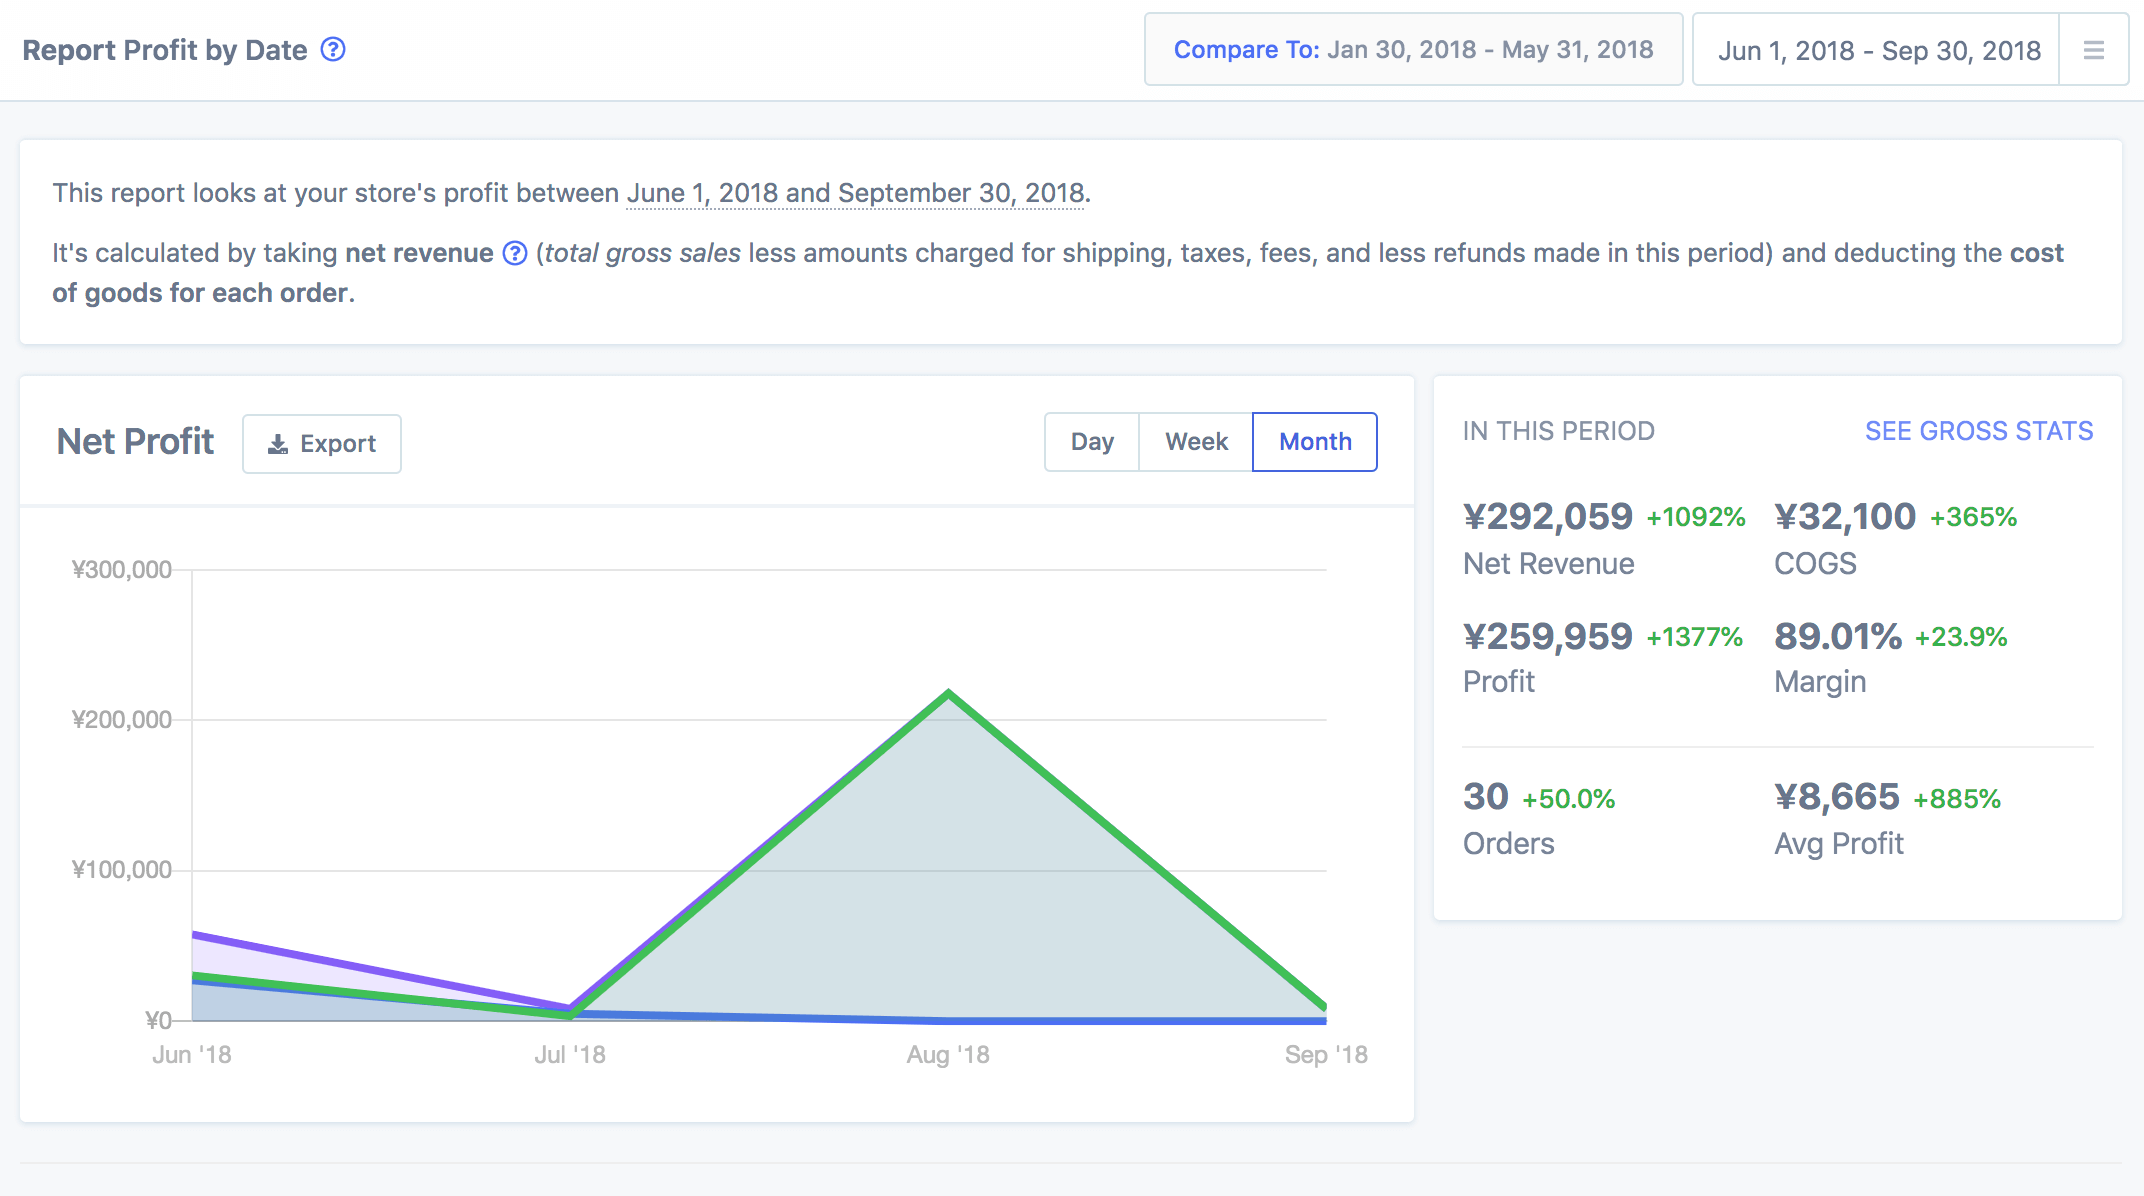Switch chart grouping to Day
This screenshot has width=2144, height=1196.
click(x=1092, y=442)
